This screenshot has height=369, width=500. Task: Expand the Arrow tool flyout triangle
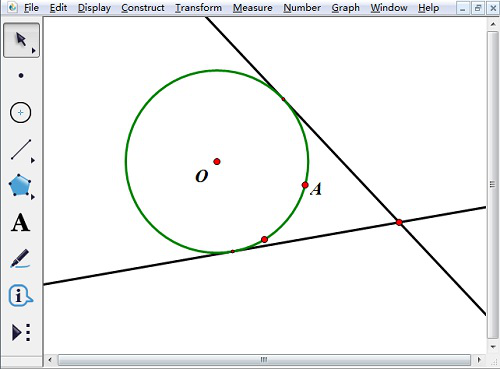click(33, 51)
